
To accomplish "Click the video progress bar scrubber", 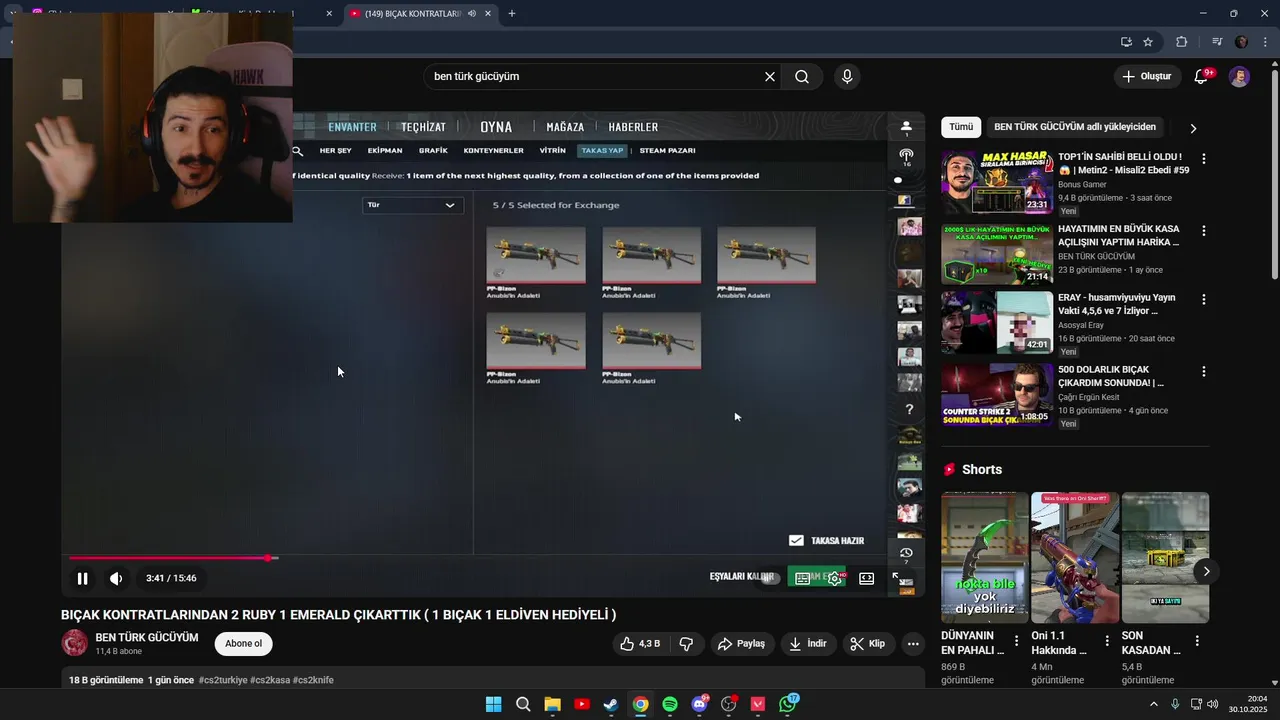I will (268, 558).
